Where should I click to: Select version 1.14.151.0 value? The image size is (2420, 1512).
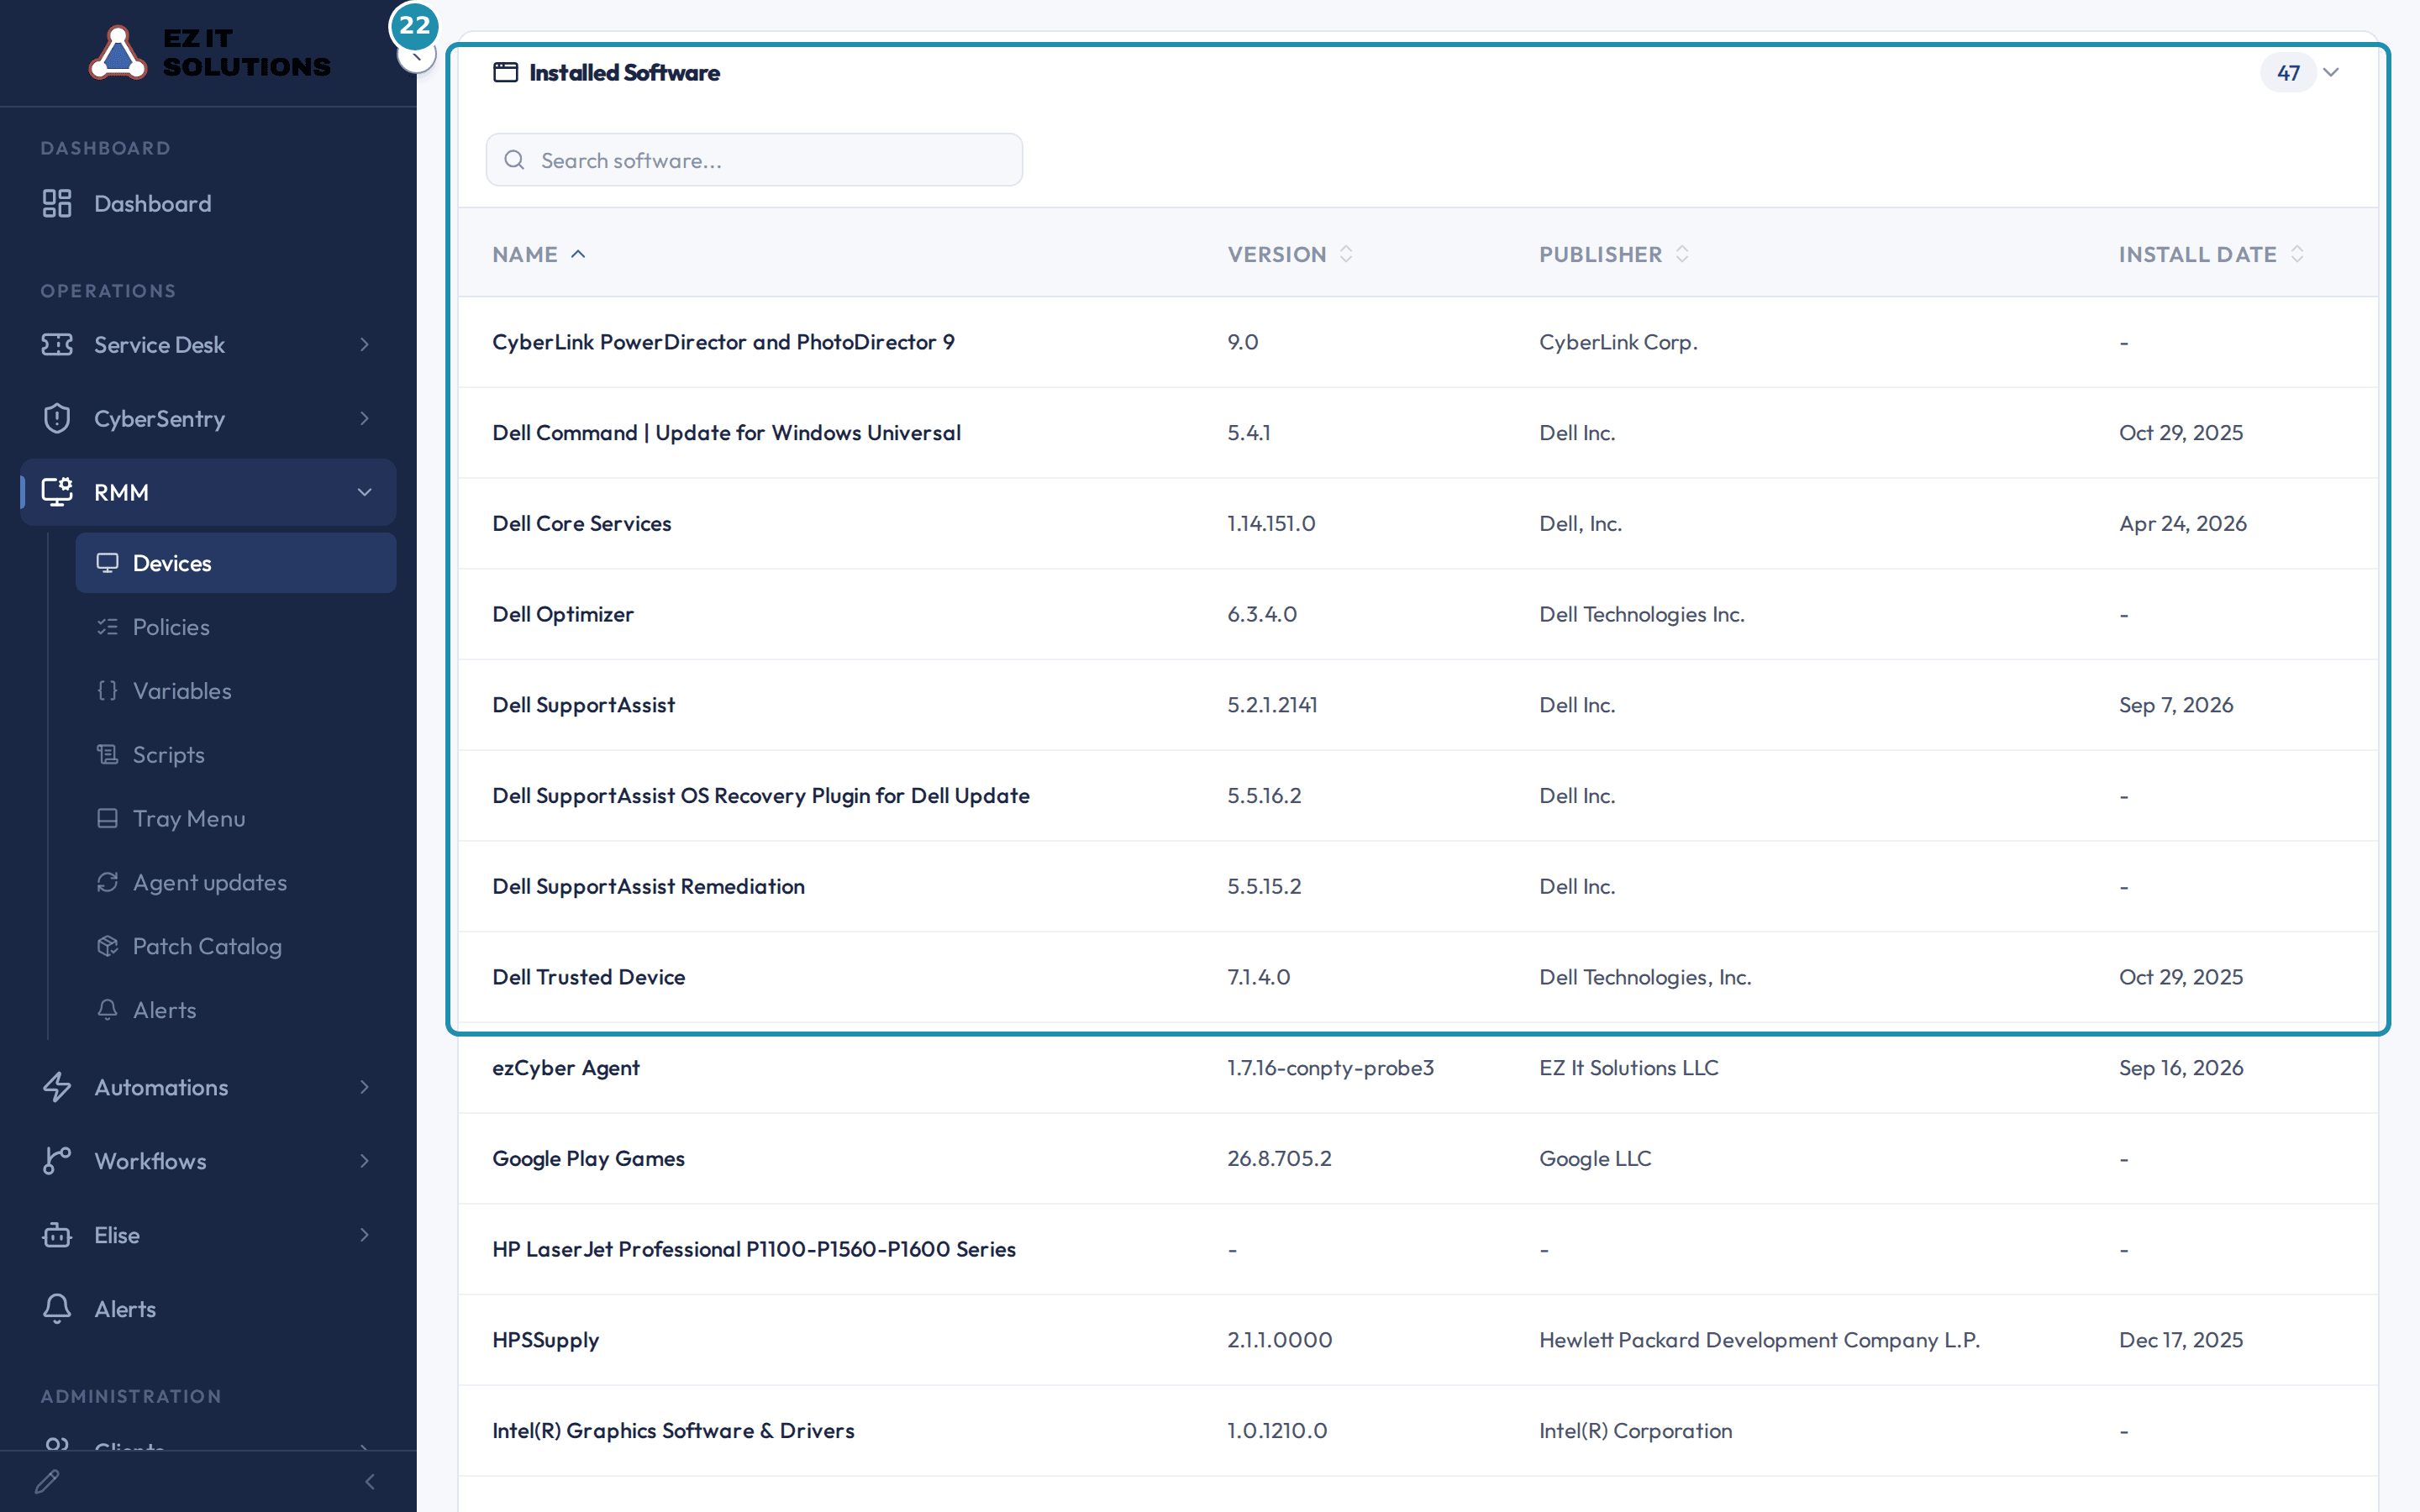pos(1271,524)
